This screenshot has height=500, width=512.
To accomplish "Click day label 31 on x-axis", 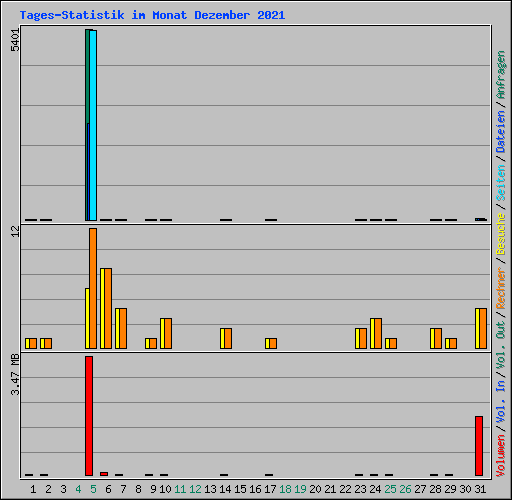I will (480, 489).
